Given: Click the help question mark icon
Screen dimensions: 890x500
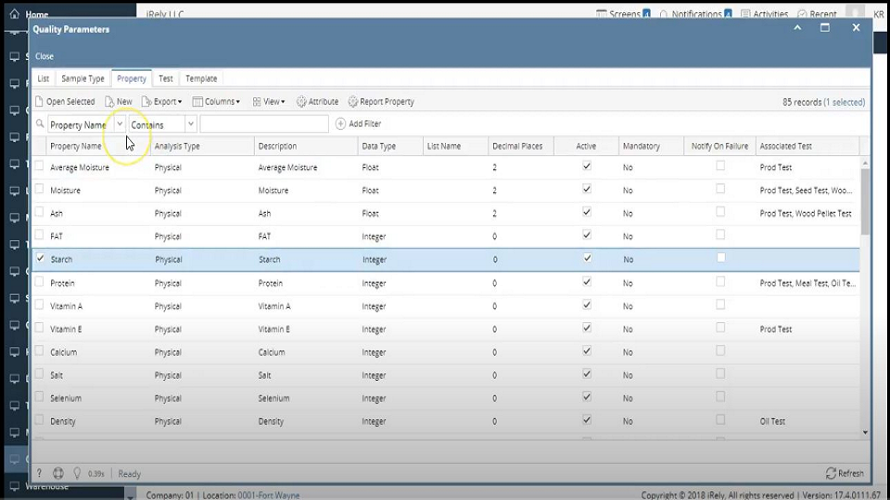Looking at the screenshot, I should [39, 473].
